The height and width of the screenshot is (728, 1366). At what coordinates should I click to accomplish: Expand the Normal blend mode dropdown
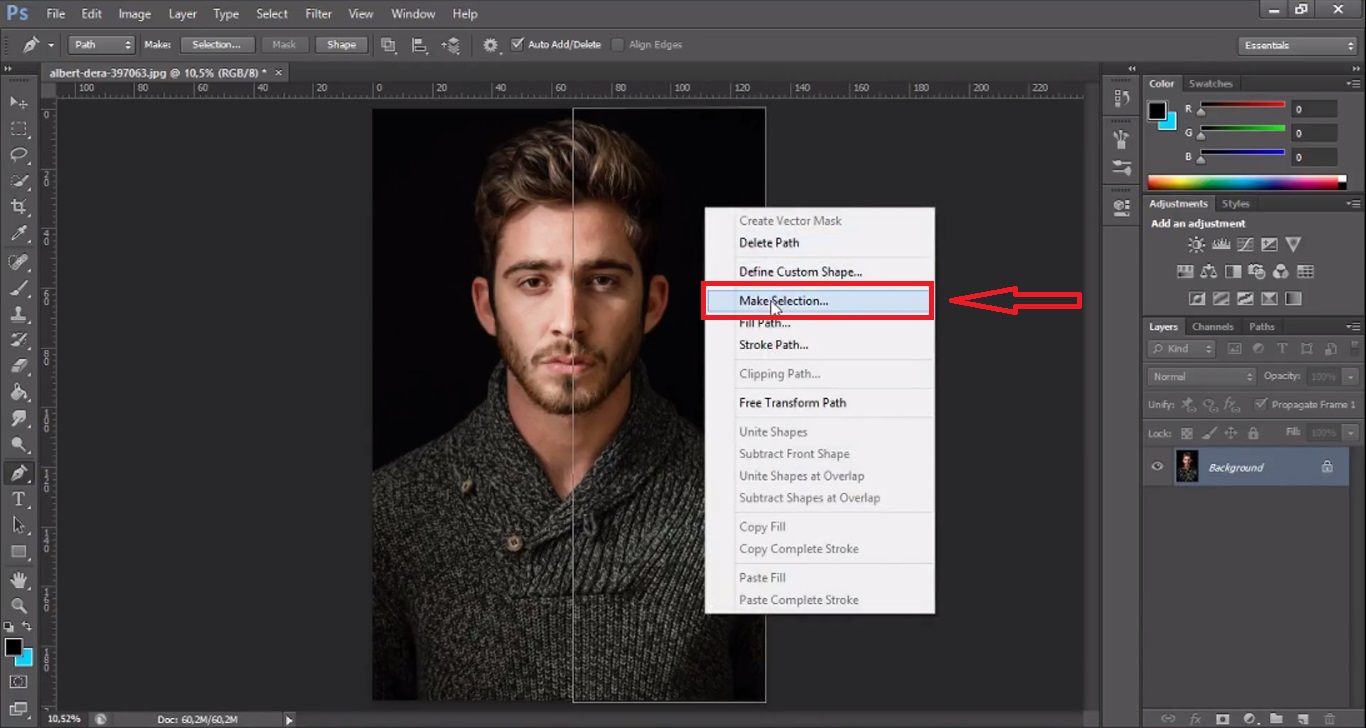(1201, 377)
